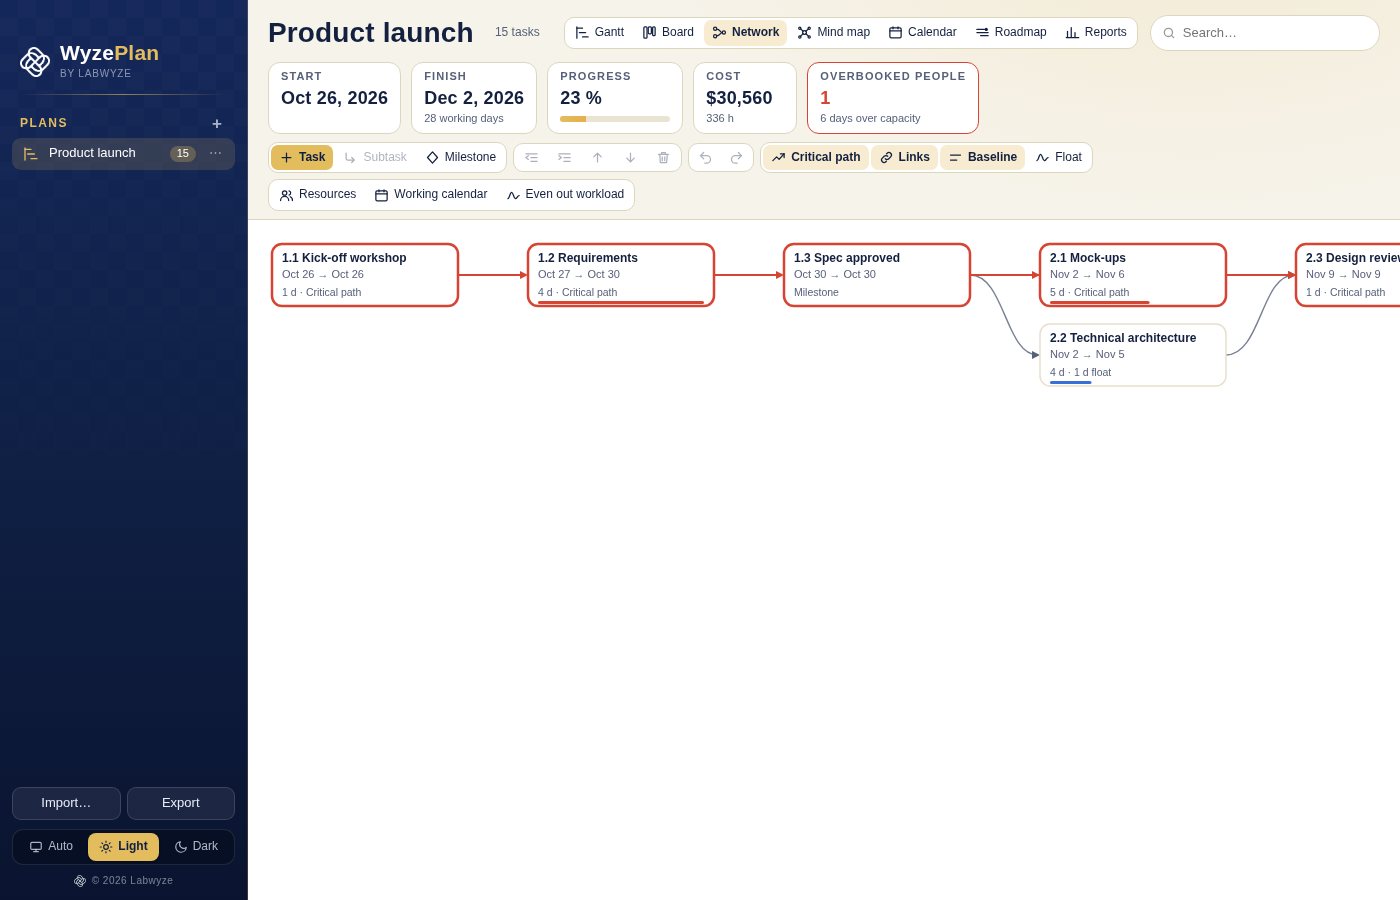Open the Mind map view
Image resolution: width=1400 pixels, height=900 pixels.
pyautogui.click(x=834, y=33)
